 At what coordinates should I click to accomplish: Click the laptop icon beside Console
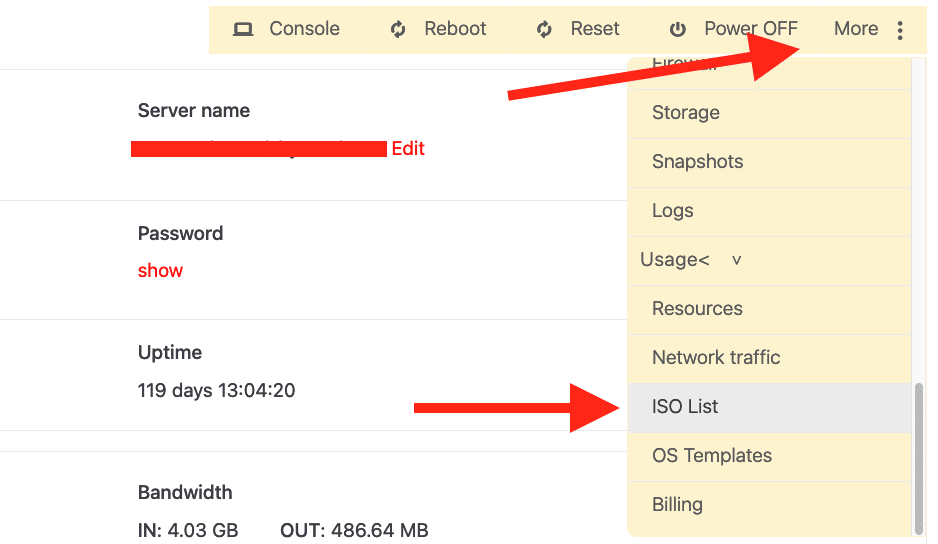pos(243,29)
